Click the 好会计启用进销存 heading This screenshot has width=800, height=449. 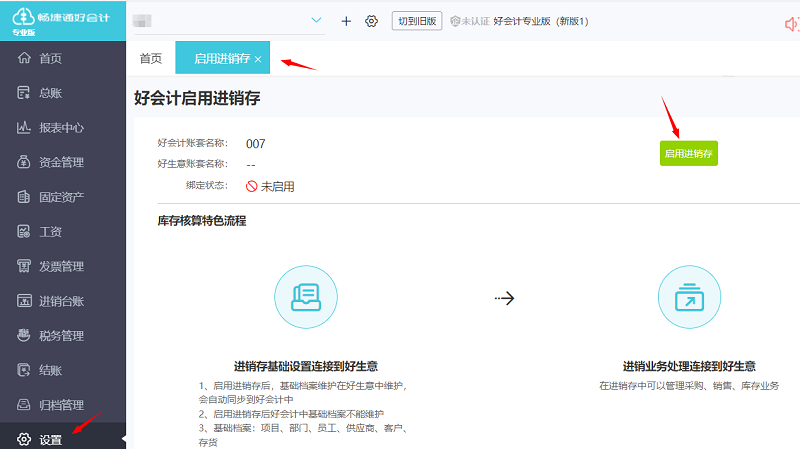pyautogui.click(x=197, y=98)
